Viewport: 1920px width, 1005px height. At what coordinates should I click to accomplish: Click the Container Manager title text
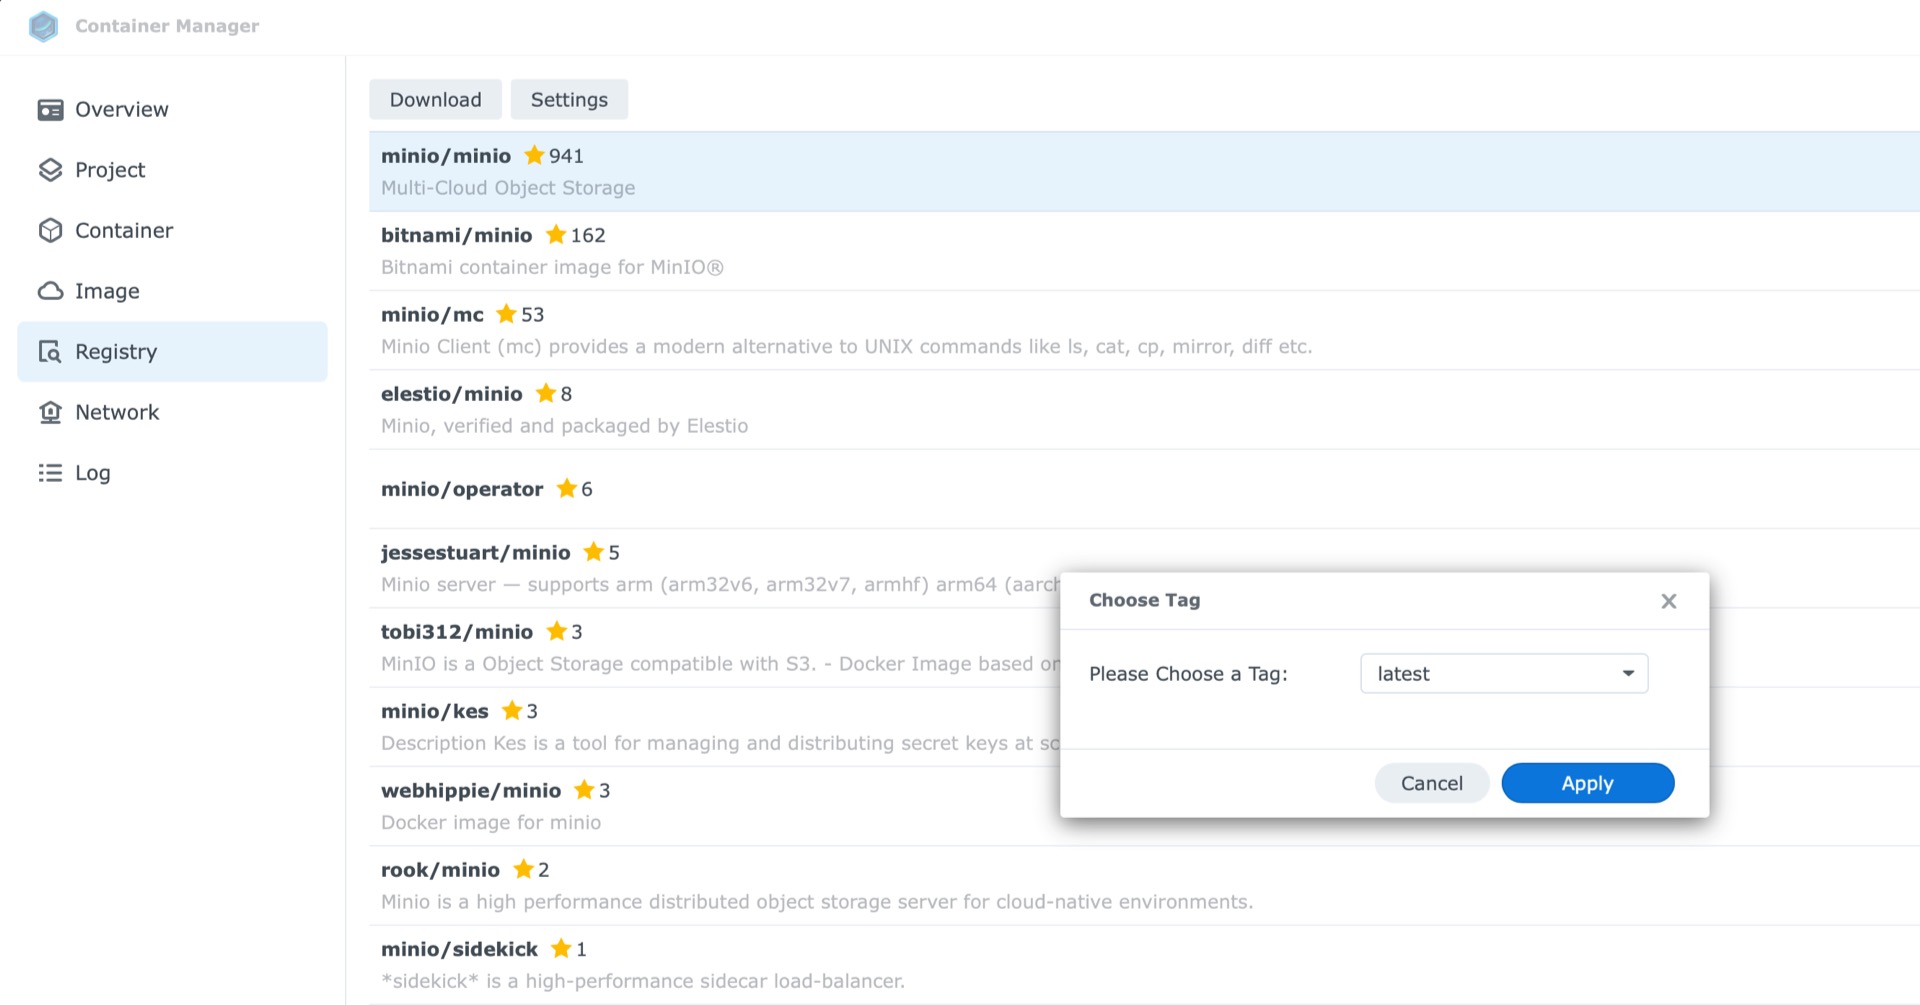167,26
